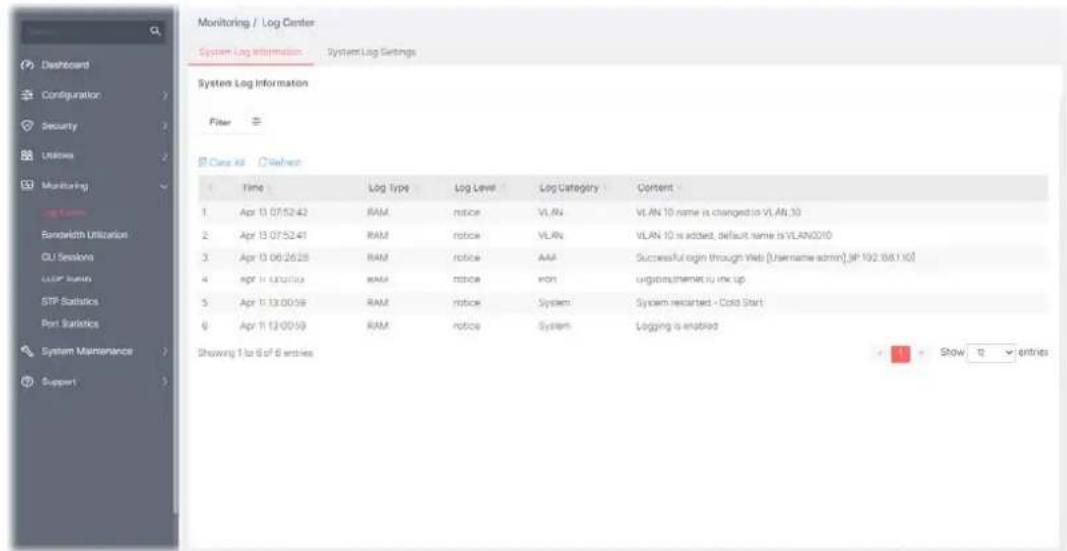Click the search magnifier icon in sidebar

155,31
